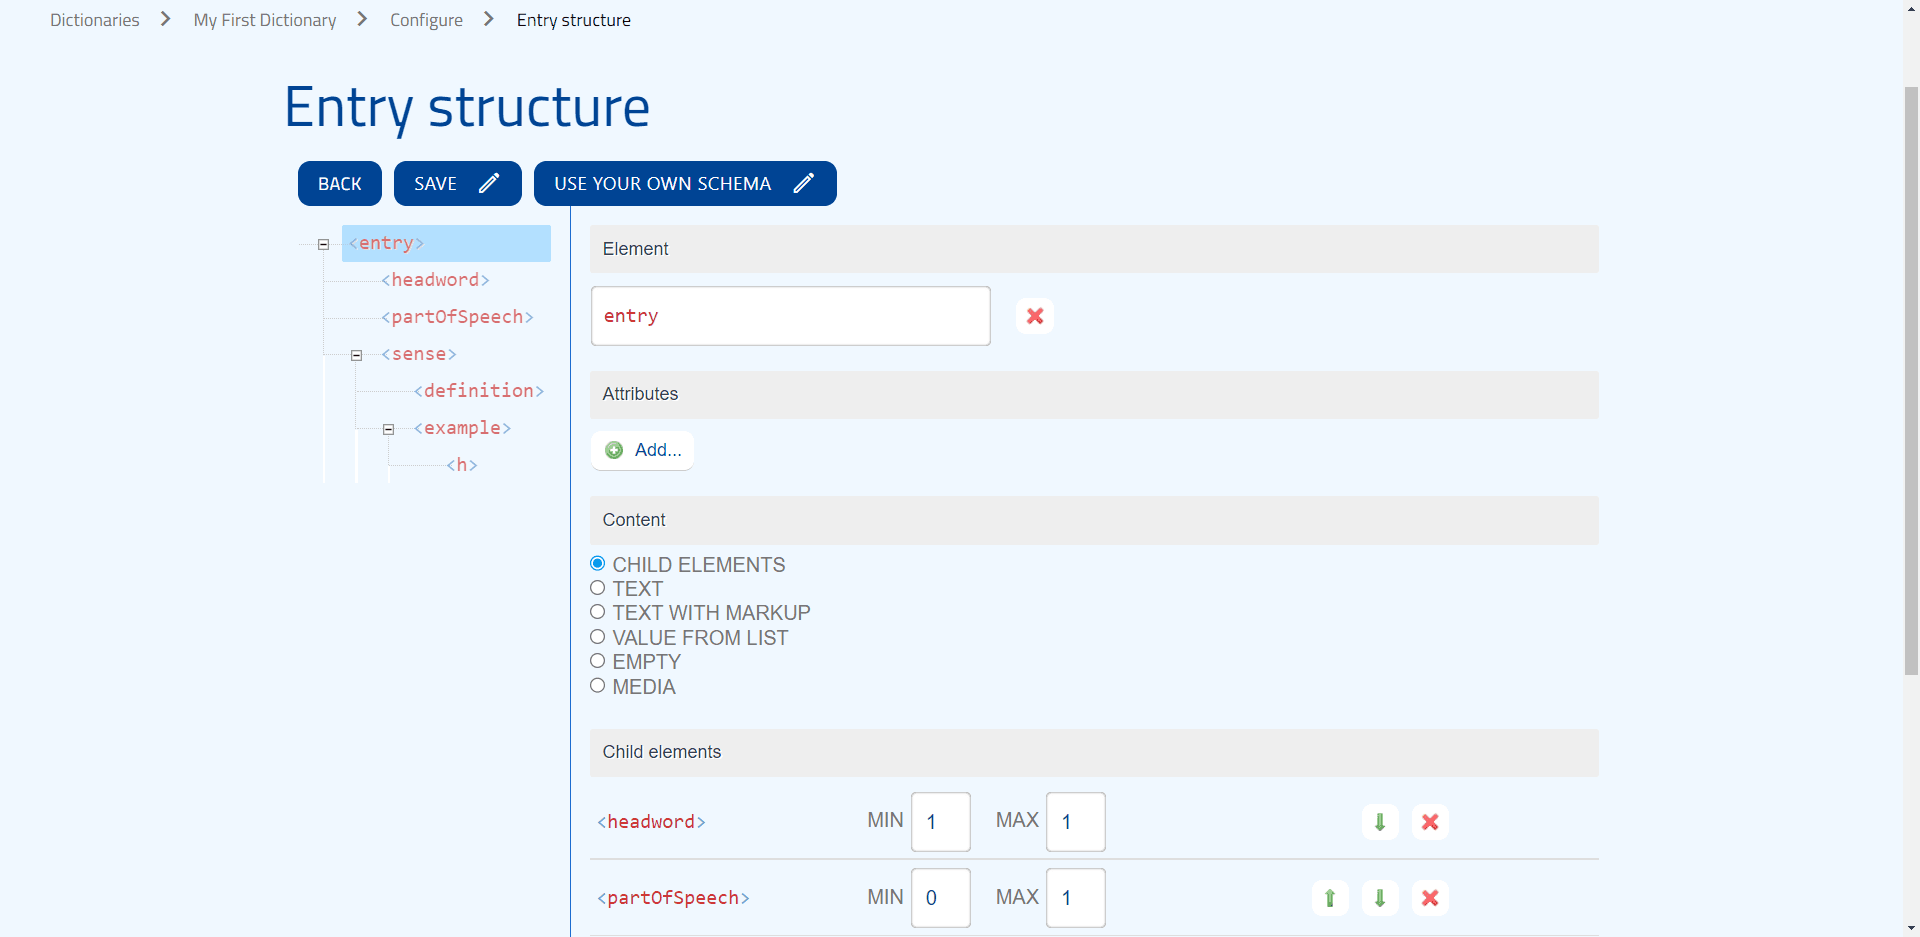The height and width of the screenshot is (937, 1920).
Task: Click the green plus Add attribute icon
Action: click(615, 450)
